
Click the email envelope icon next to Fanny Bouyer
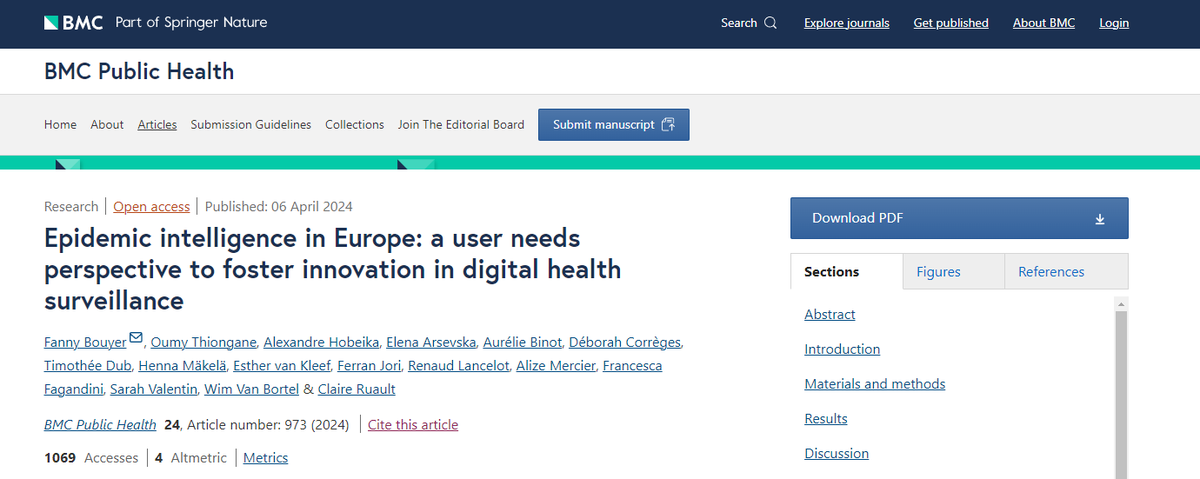[136, 337]
